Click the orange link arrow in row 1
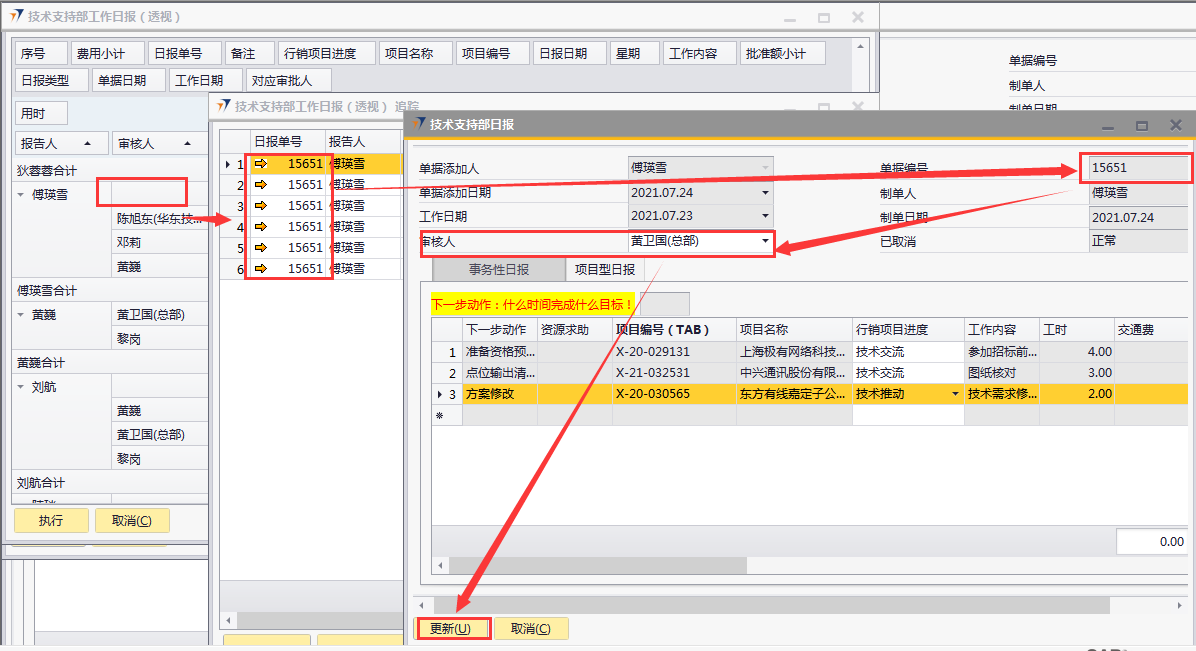The image size is (1196, 651). click(261, 163)
